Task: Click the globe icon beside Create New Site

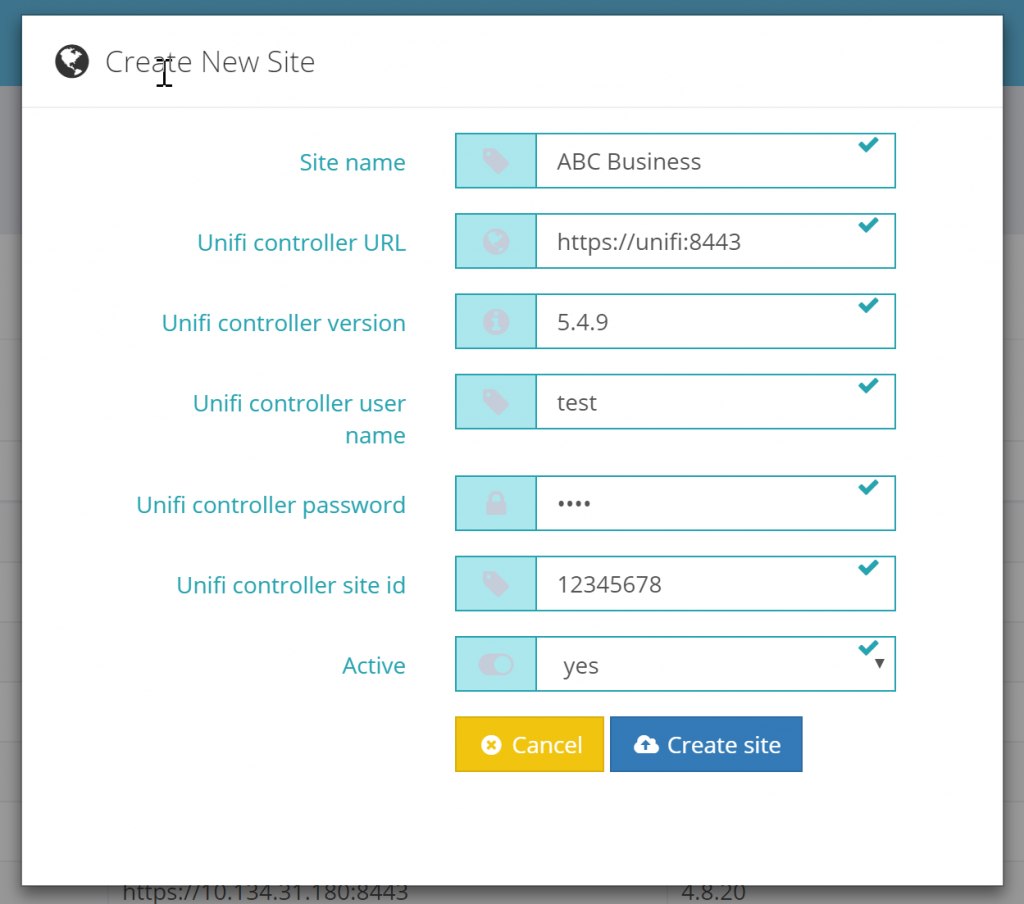Action: (72, 61)
